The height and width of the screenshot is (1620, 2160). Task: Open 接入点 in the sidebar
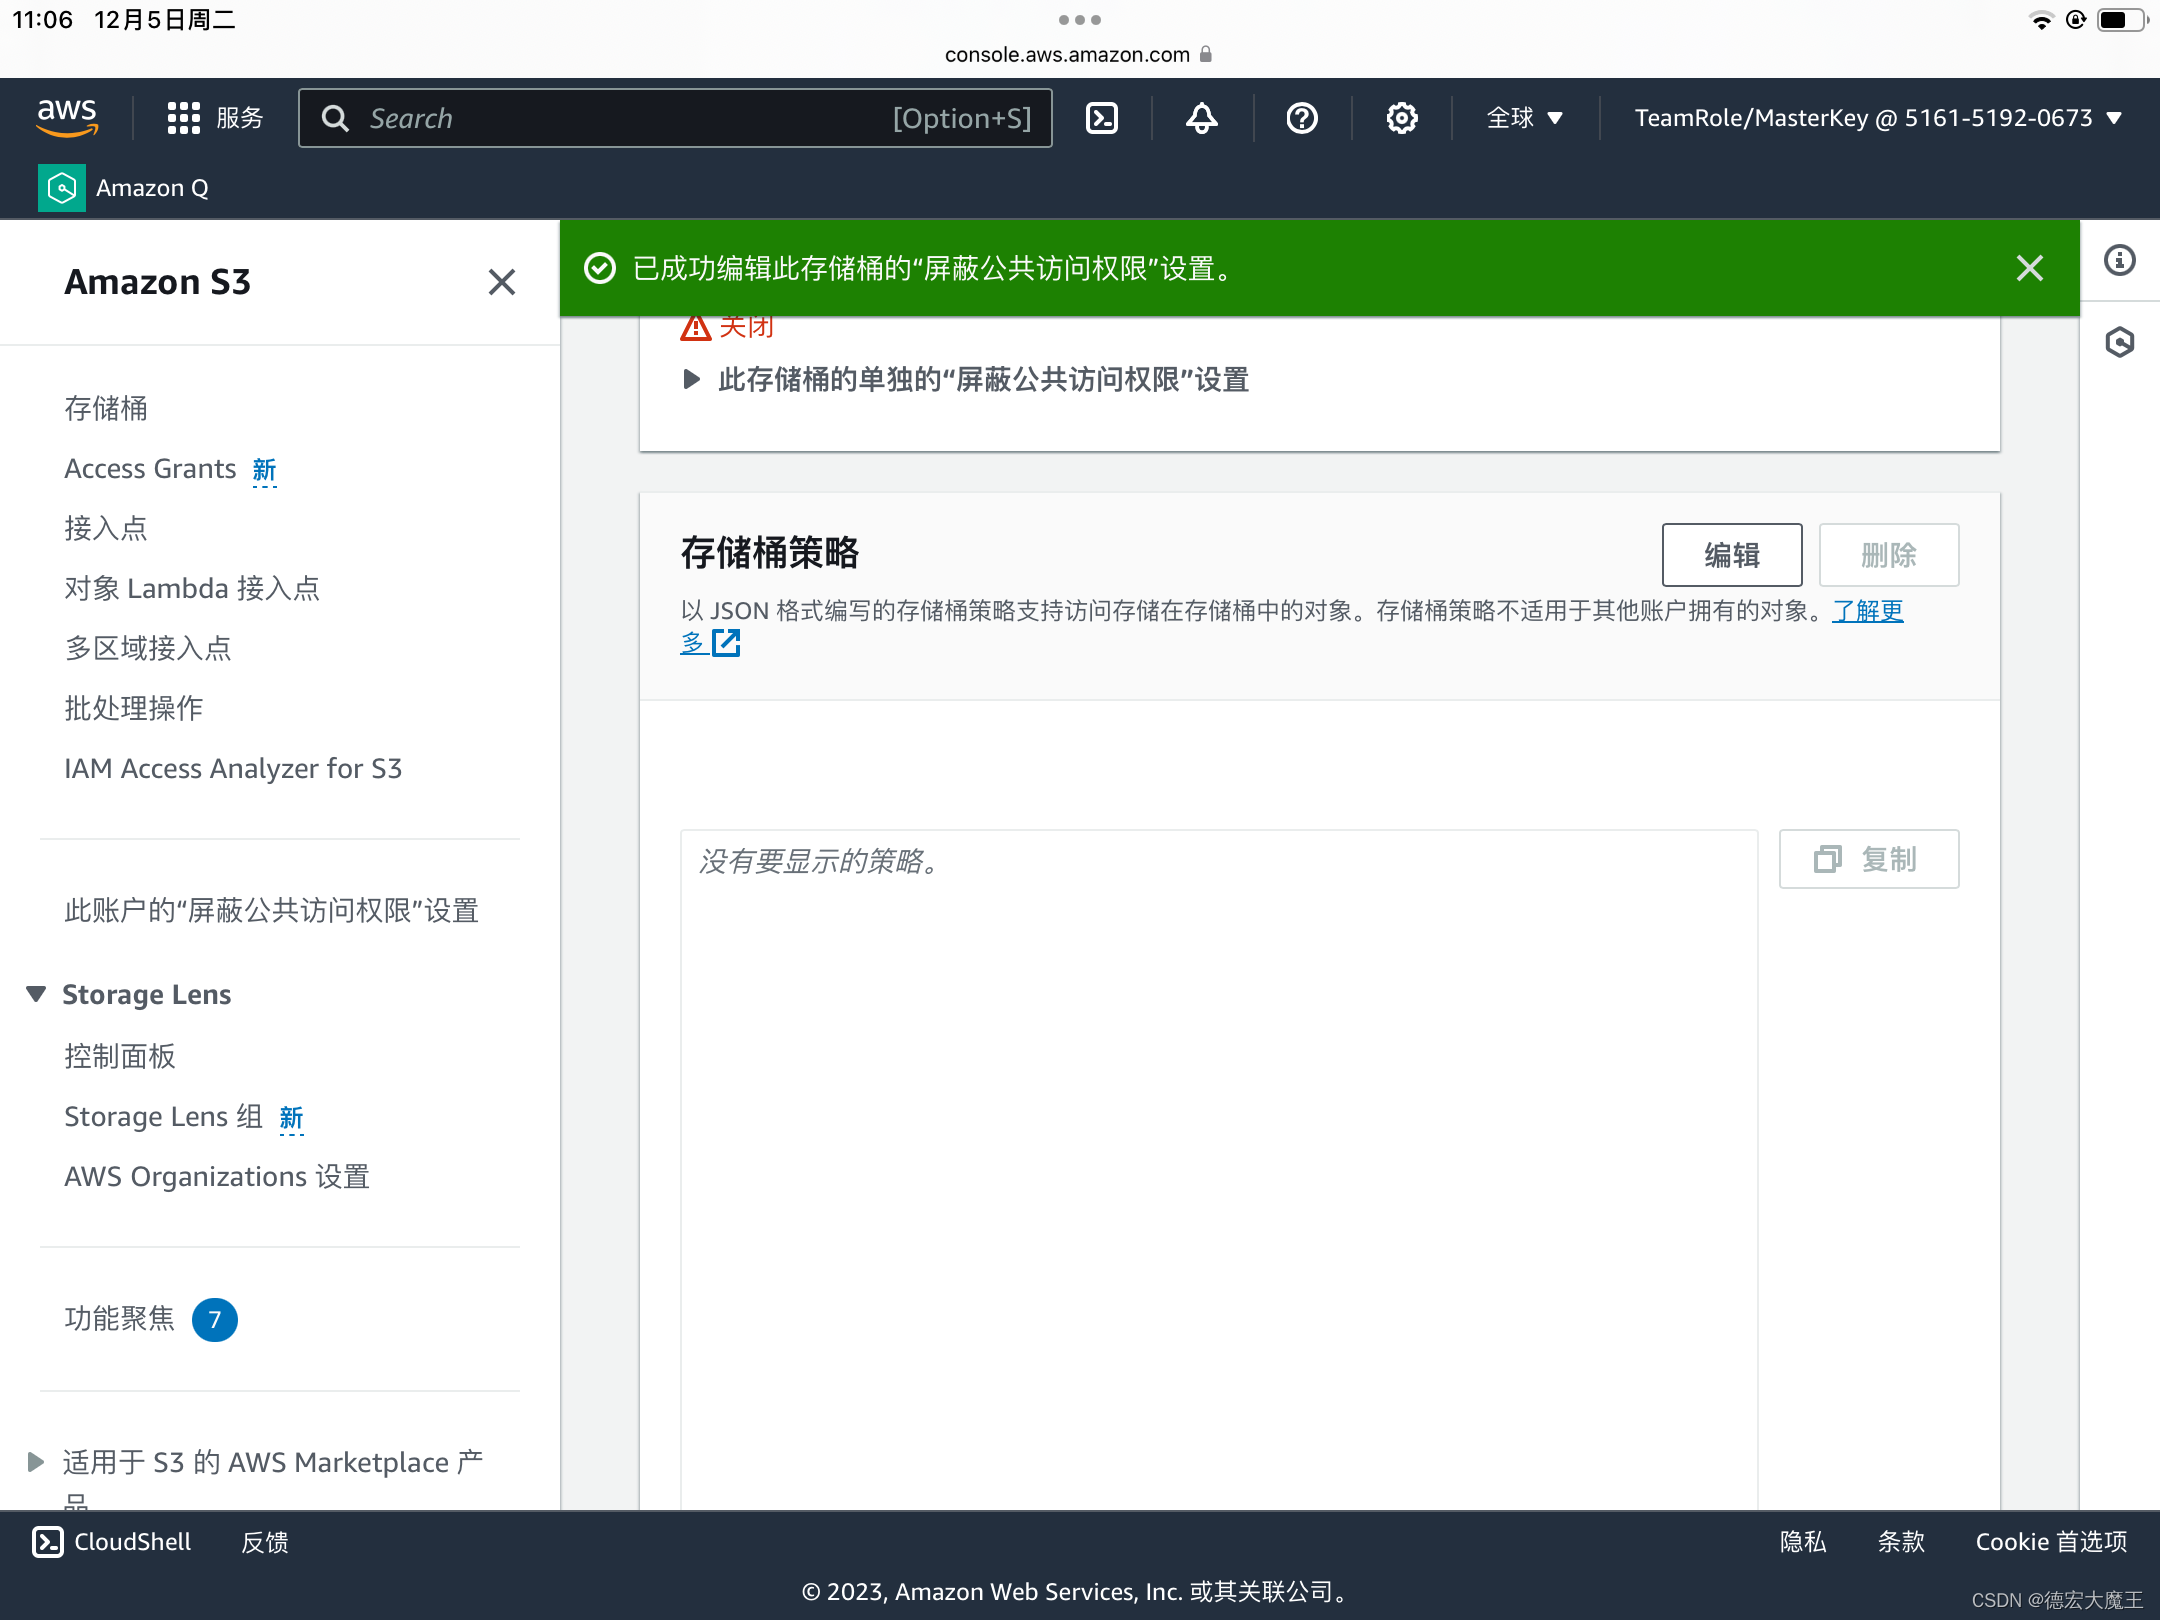[x=106, y=528]
